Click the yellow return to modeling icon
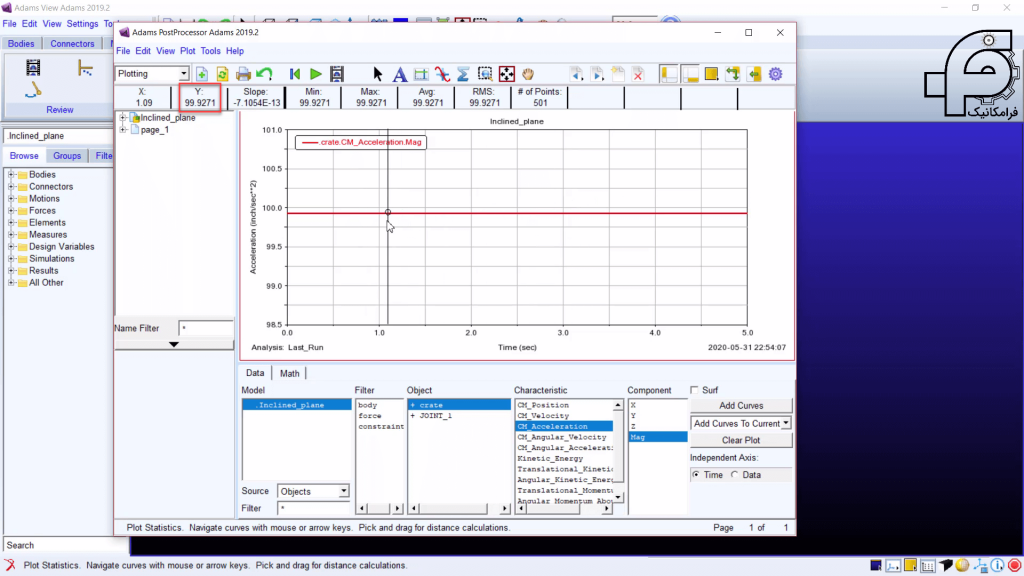1024x576 pixels. click(x=754, y=74)
